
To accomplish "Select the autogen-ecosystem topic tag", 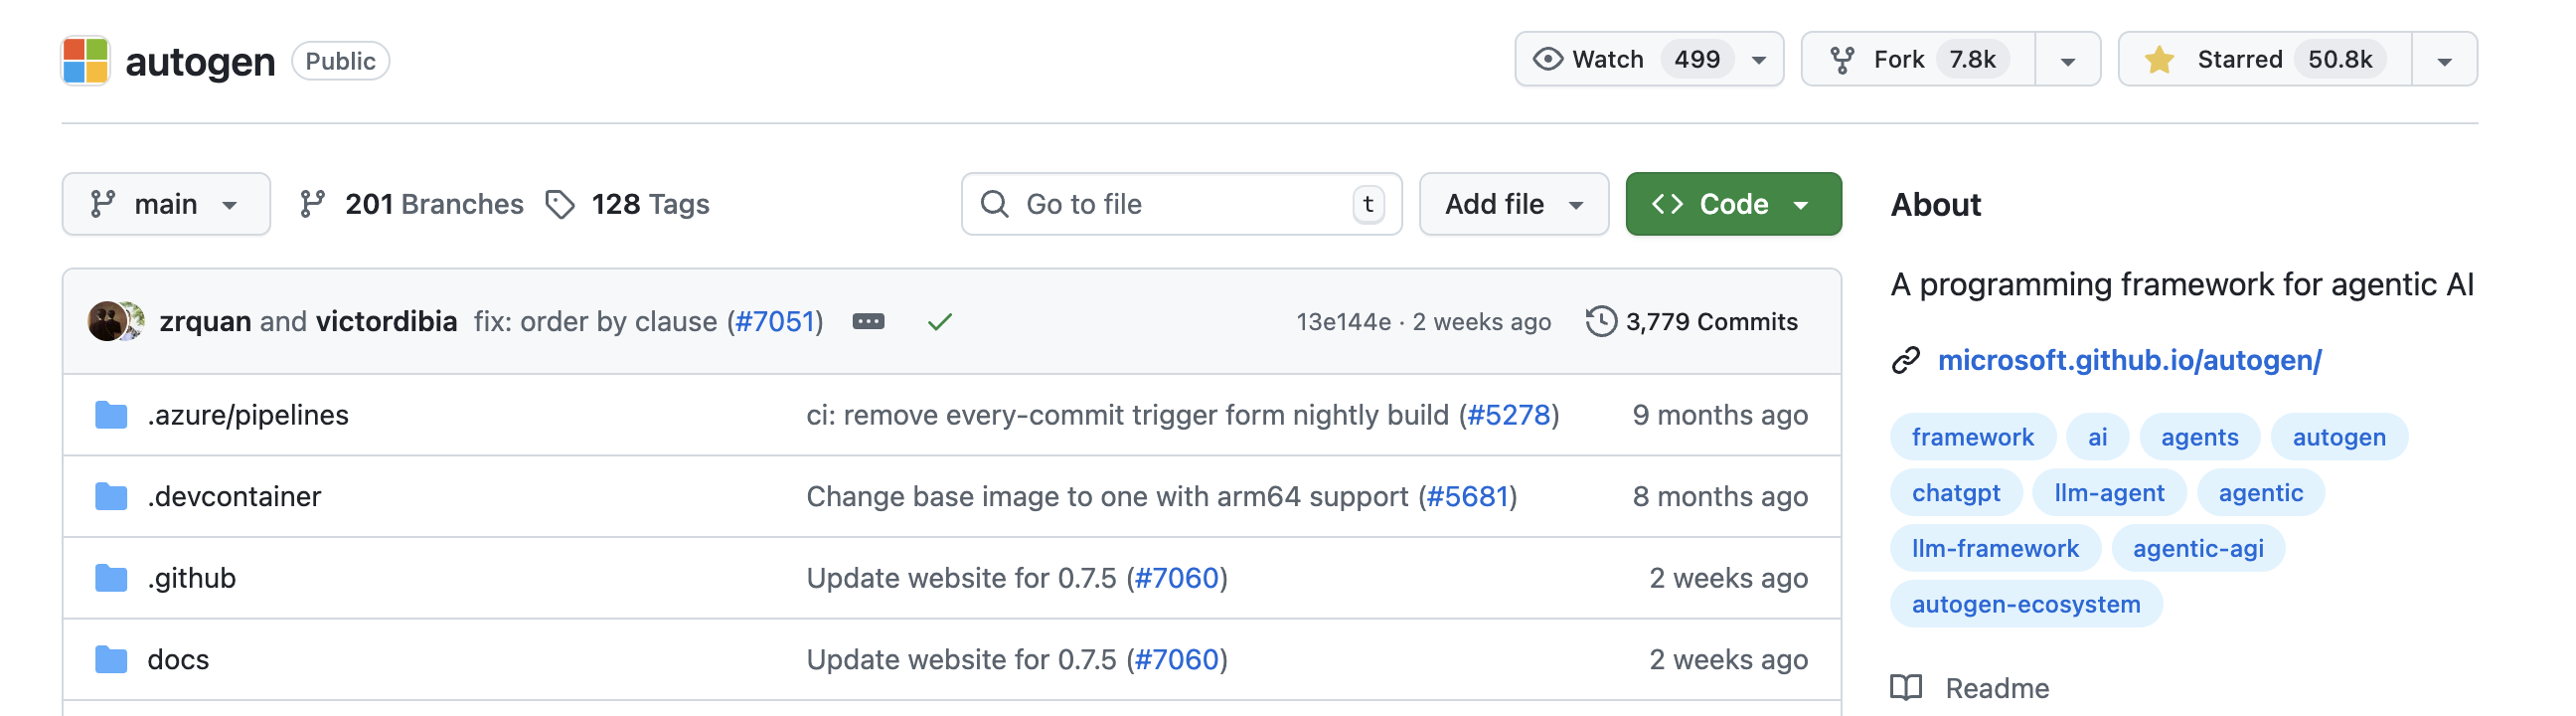I will tap(2026, 605).
